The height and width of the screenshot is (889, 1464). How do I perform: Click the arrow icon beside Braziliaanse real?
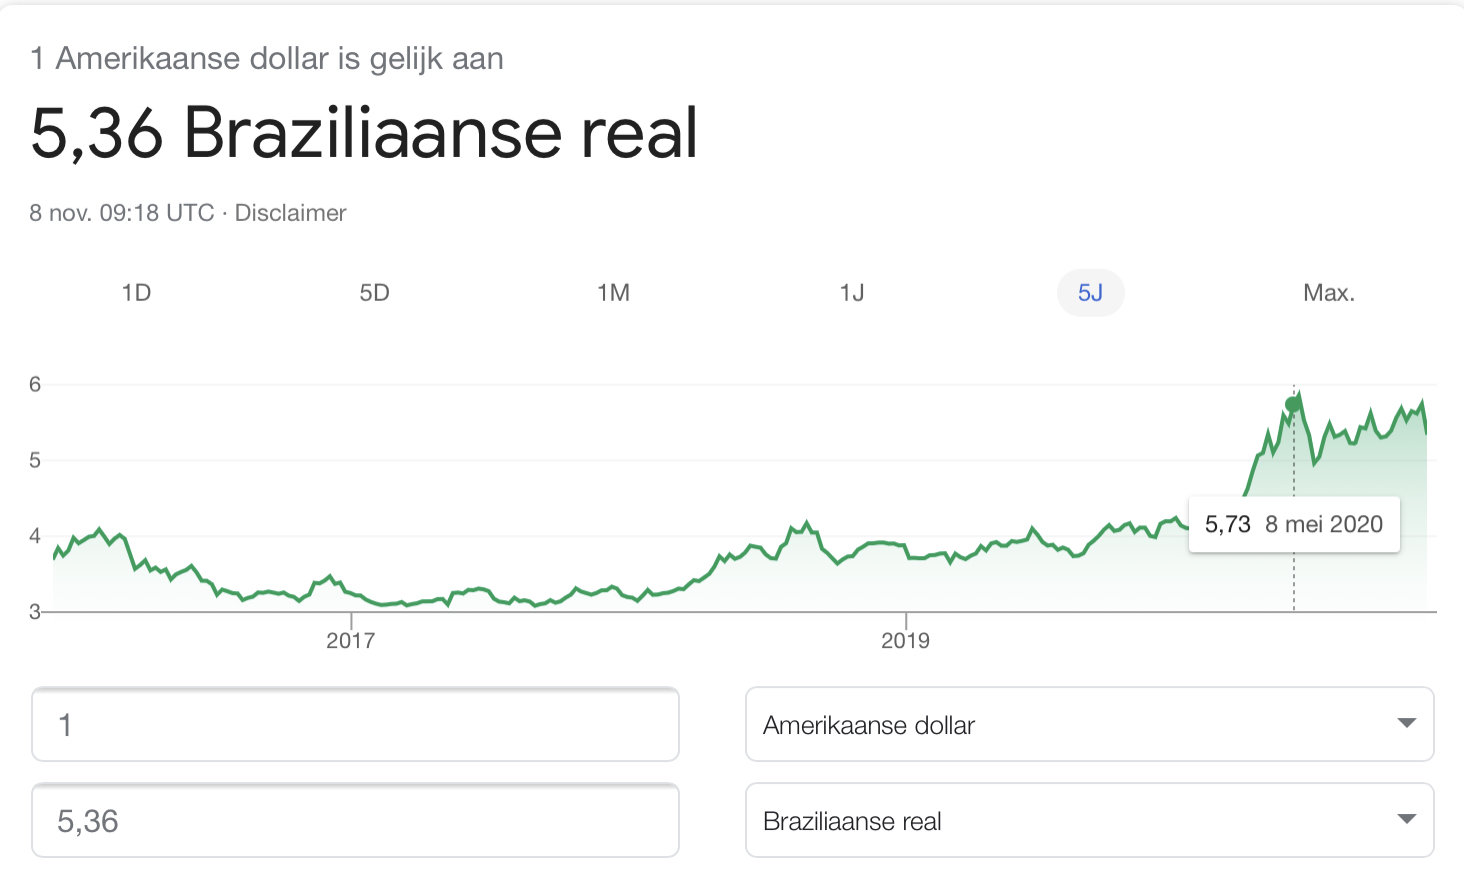[1406, 819]
